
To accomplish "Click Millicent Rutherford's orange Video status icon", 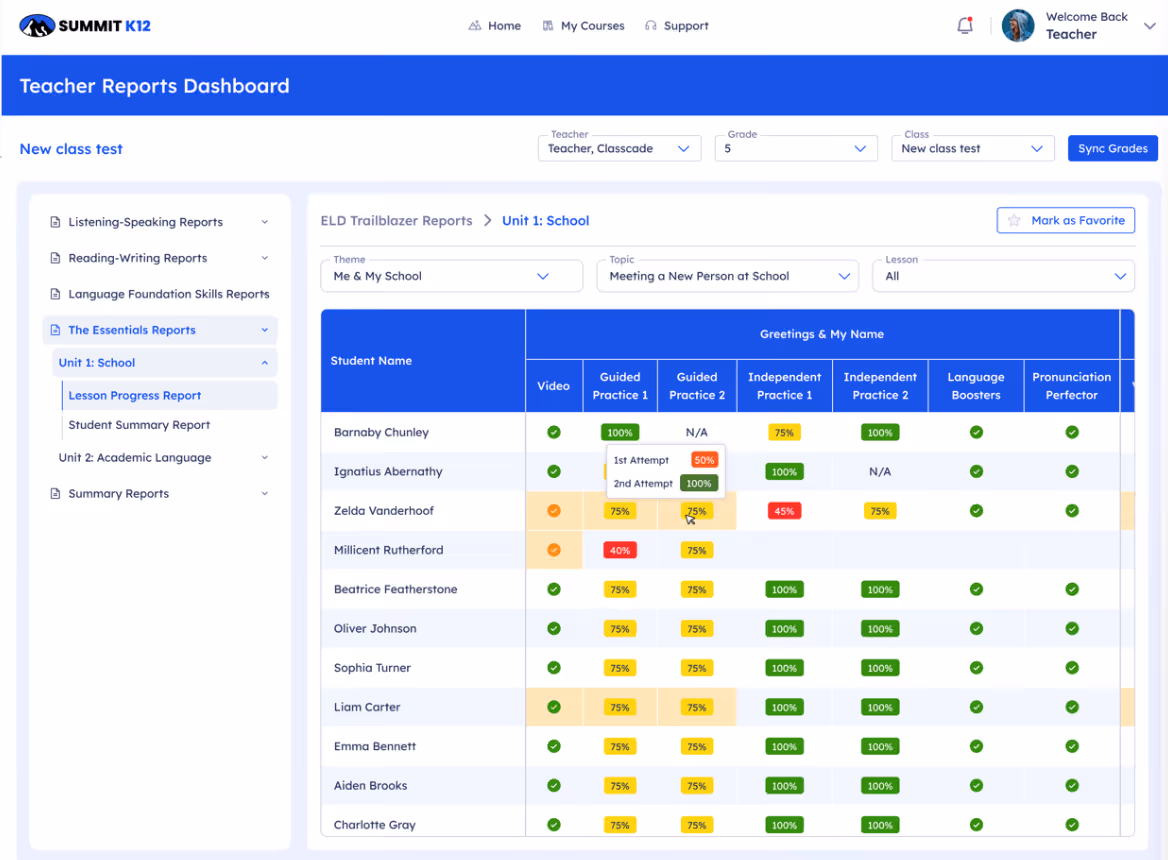I will point(553,550).
